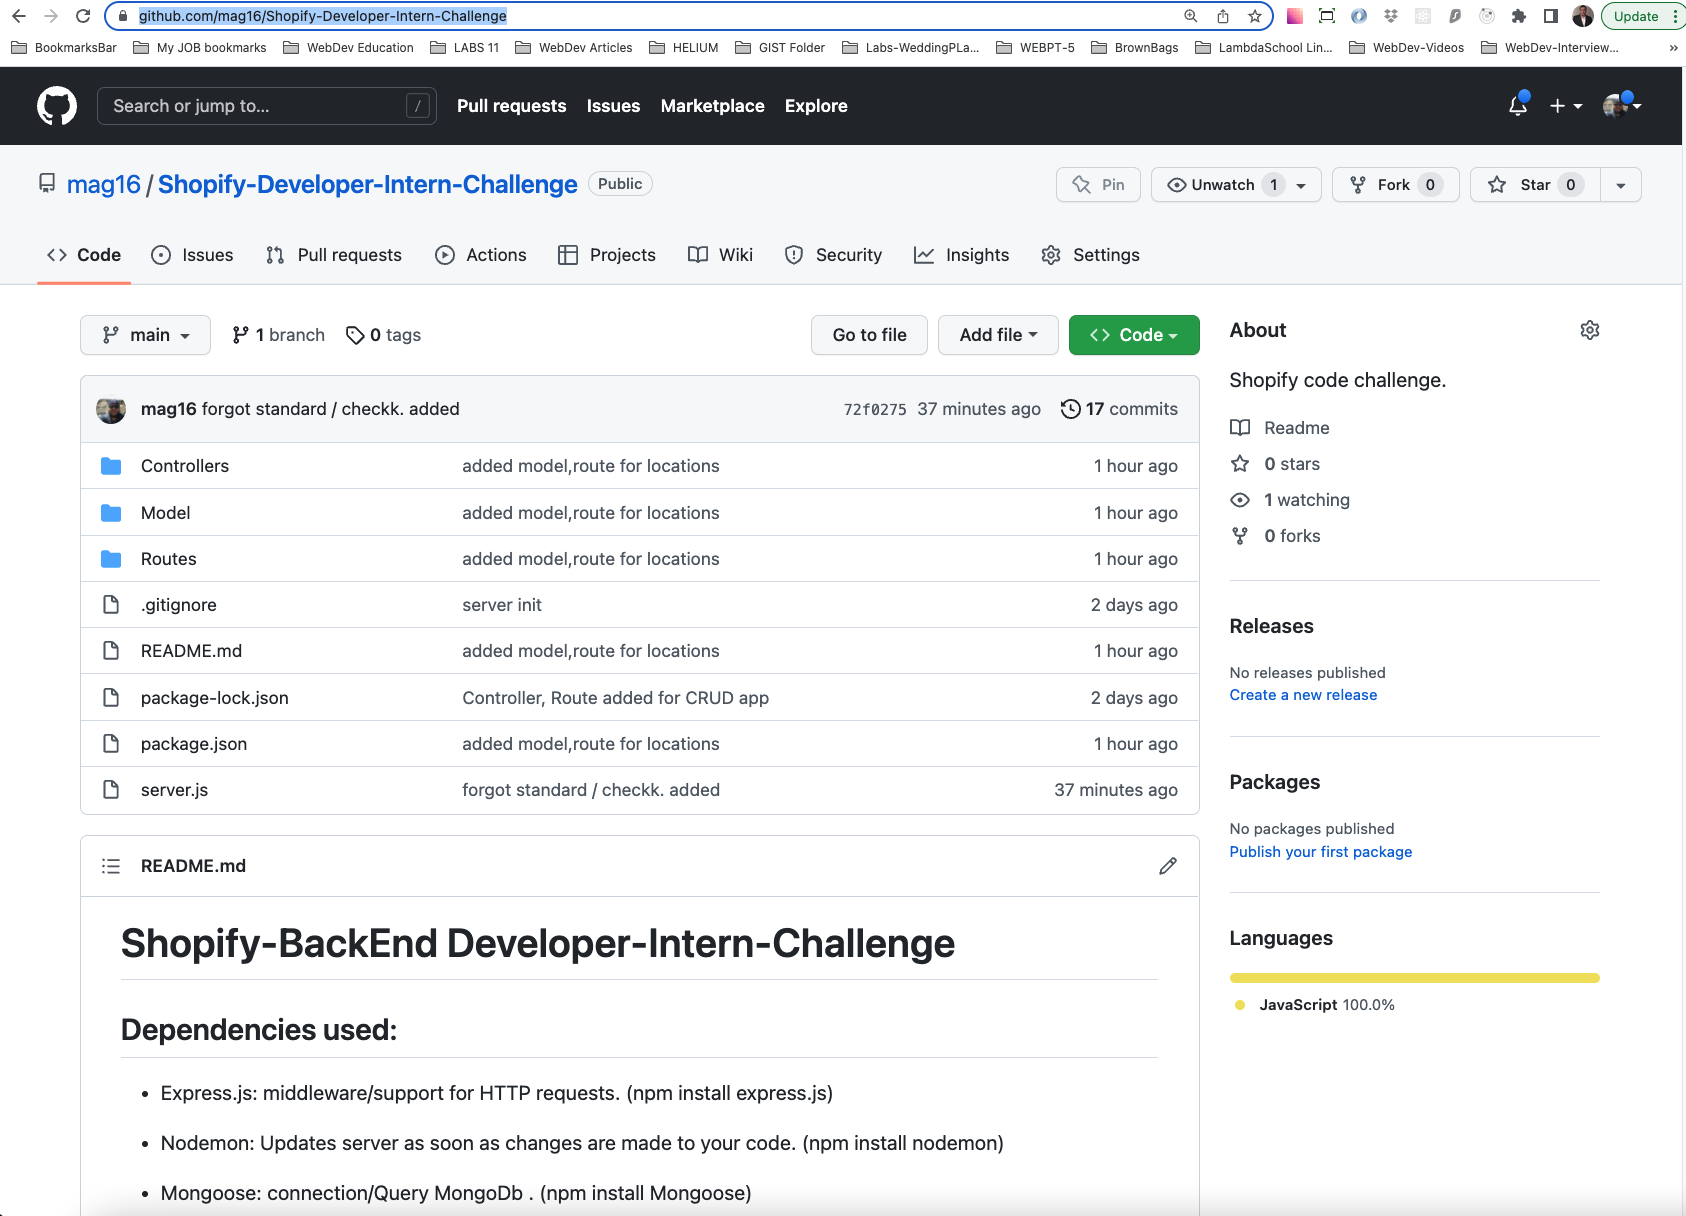1686x1216 pixels.
Task: Open the Add file dropdown
Action: [997, 335]
